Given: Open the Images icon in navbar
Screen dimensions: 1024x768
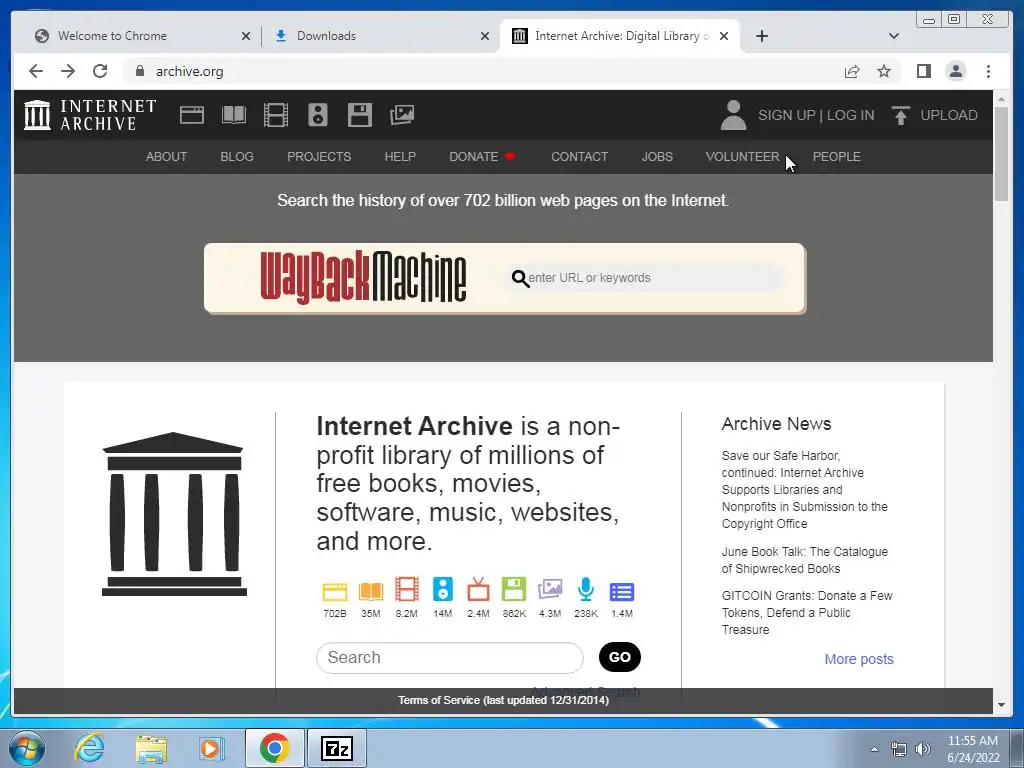Looking at the screenshot, I should pyautogui.click(x=402, y=115).
